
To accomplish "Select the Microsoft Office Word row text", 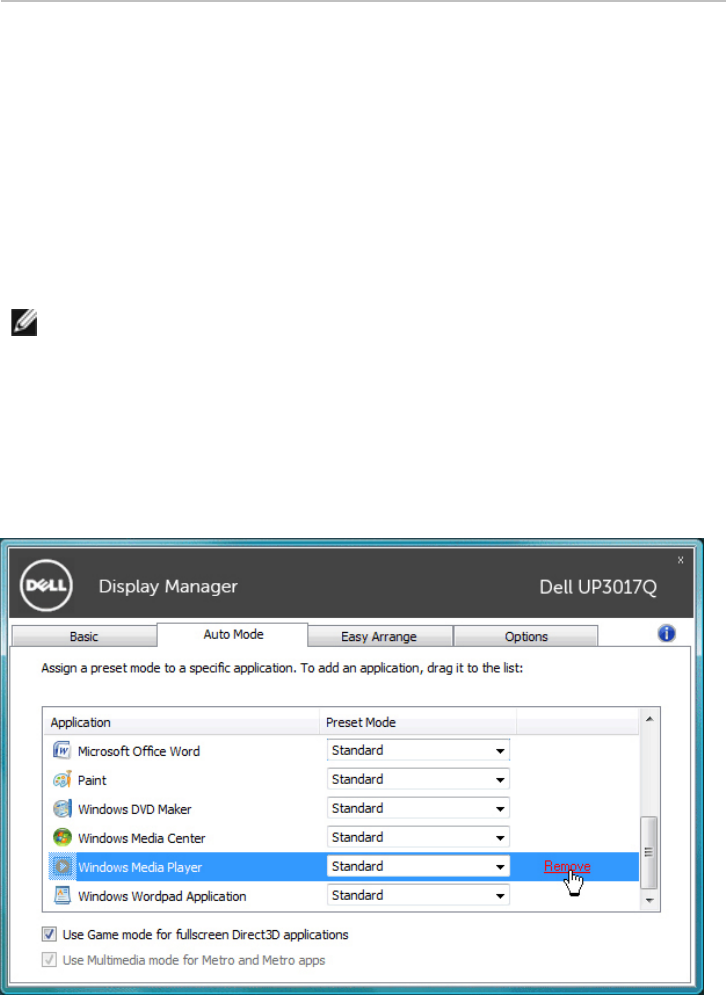I will pyautogui.click(x=139, y=751).
